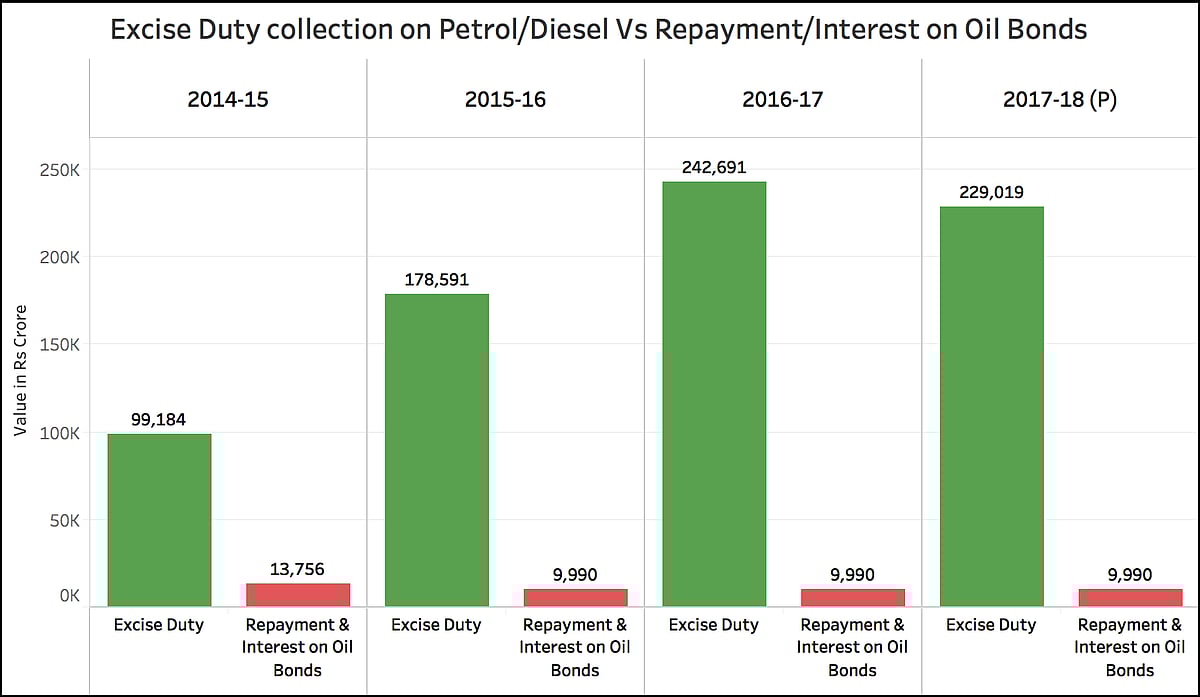Select the 2015-16 red oil bonds bar

click(x=575, y=598)
